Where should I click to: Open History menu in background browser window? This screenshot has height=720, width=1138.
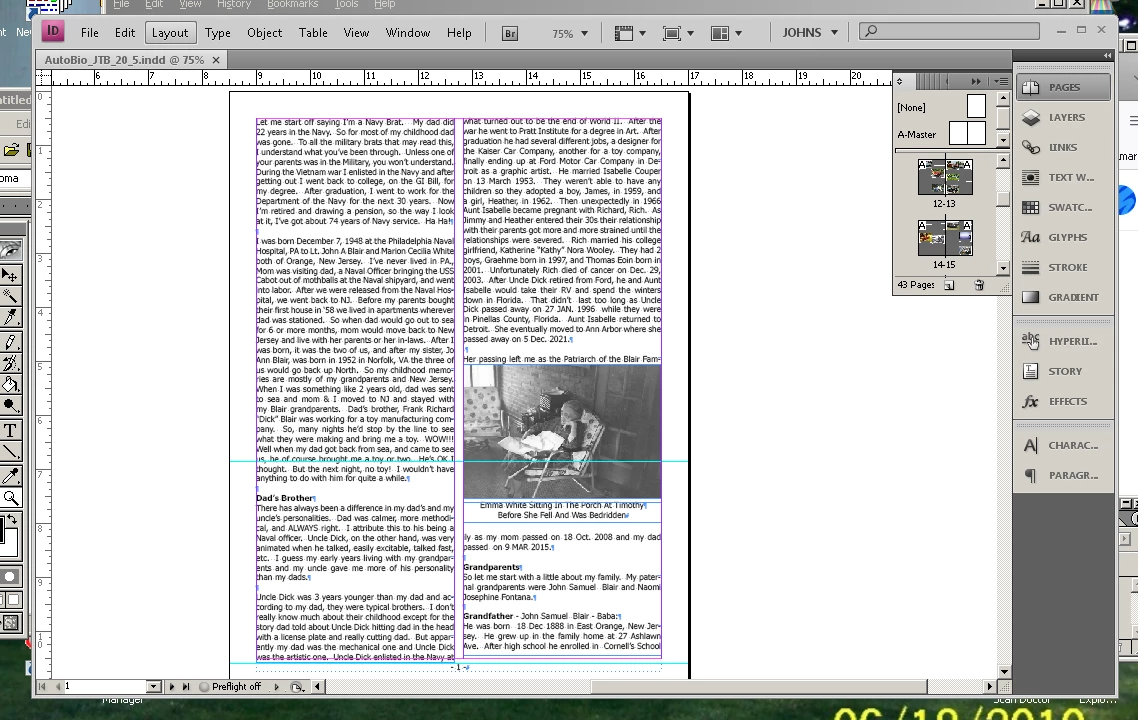[x=234, y=4]
